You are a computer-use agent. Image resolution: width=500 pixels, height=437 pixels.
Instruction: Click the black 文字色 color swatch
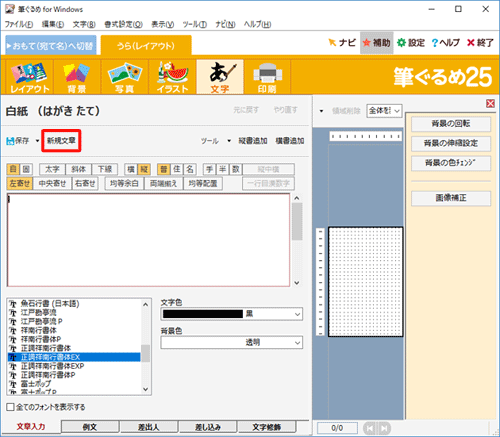(x=203, y=314)
